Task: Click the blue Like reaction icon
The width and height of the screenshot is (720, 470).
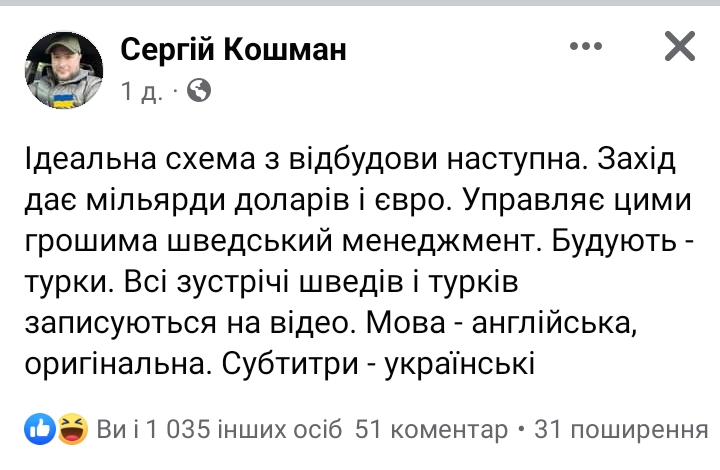Action: [x=41, y=430]
